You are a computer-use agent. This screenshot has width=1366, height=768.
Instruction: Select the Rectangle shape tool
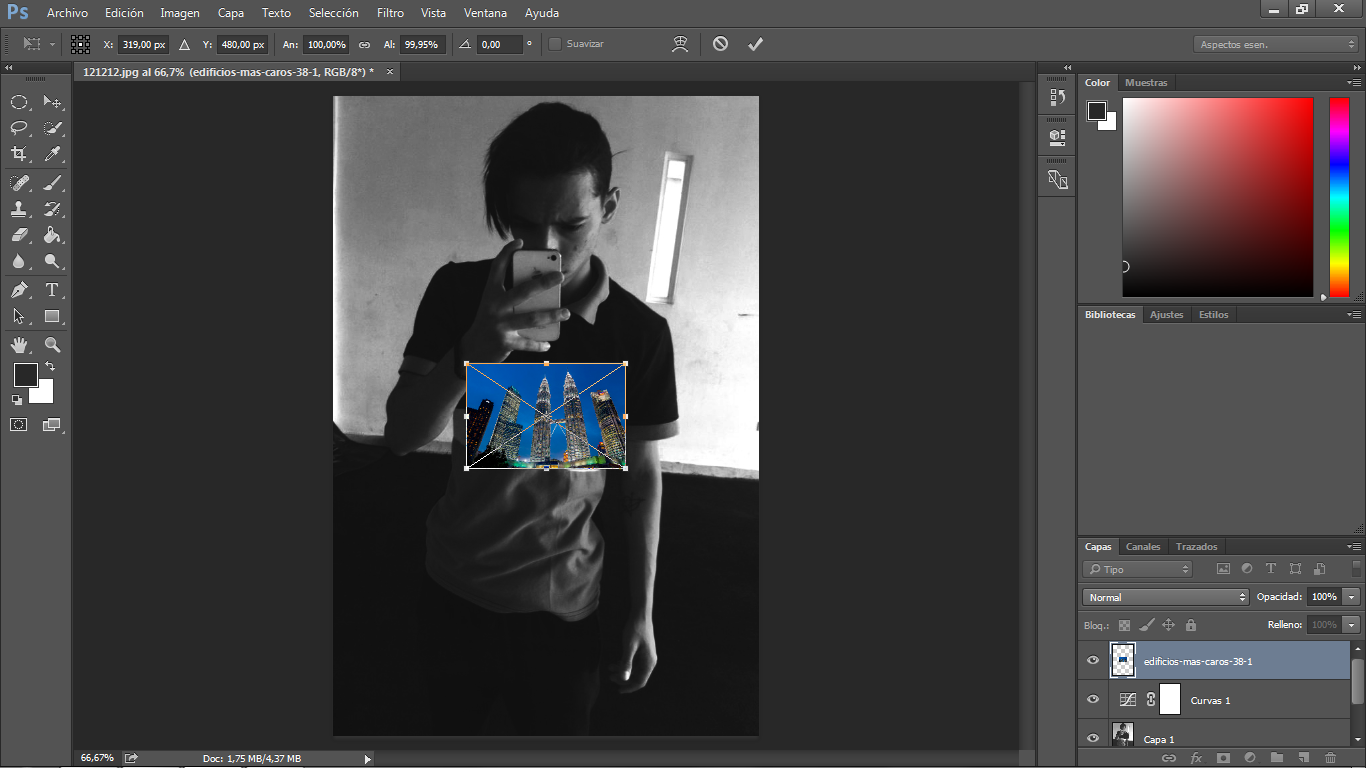(x=52, y=316)
